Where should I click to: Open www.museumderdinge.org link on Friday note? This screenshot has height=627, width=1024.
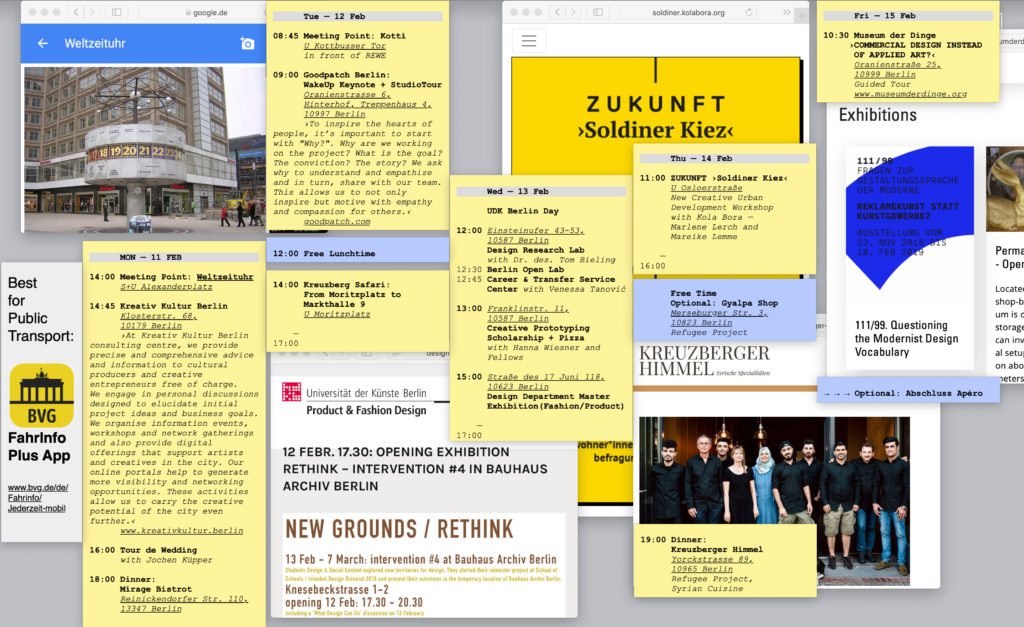909,94
